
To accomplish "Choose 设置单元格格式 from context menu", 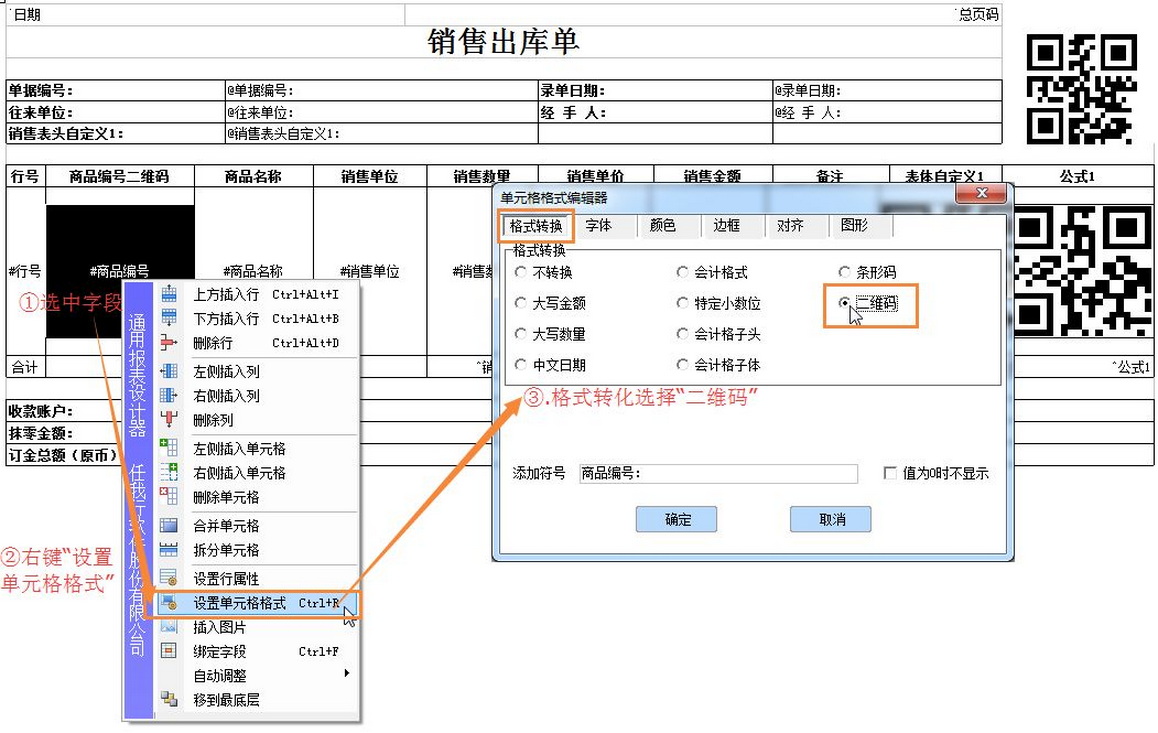I will tap(240, 604).
